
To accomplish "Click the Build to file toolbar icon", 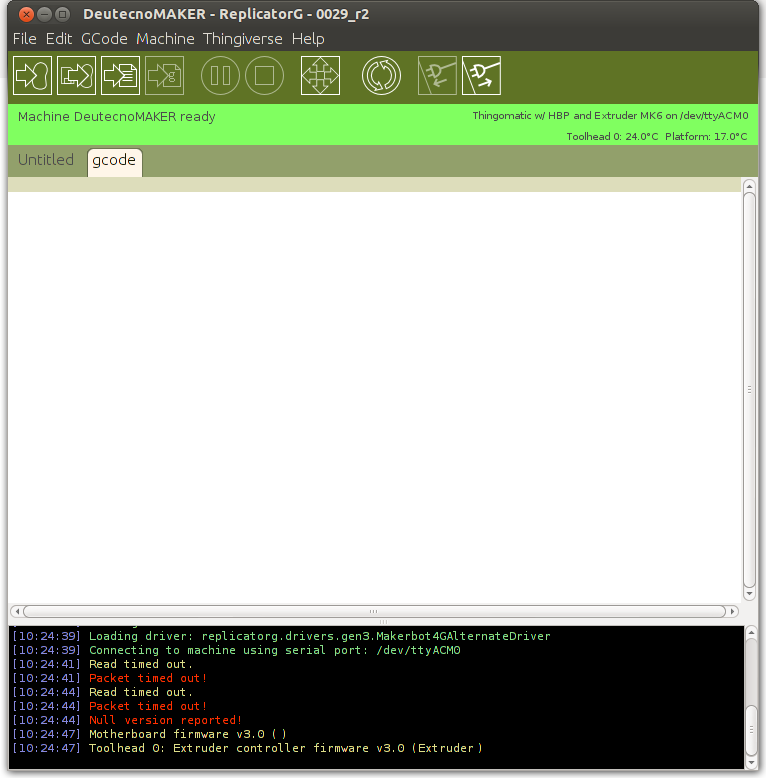I will [76, 76].
